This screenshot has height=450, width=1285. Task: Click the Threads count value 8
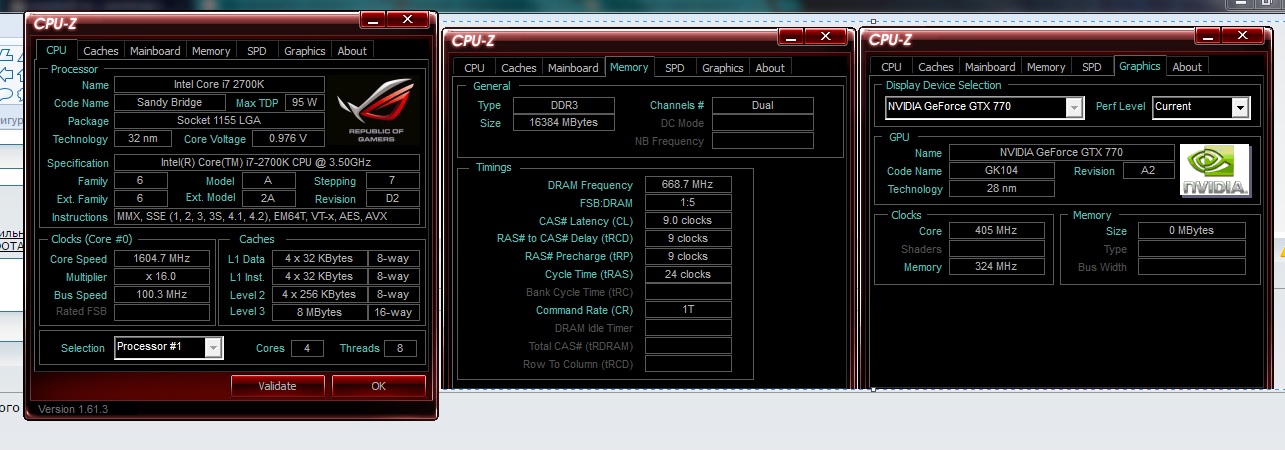(400, 348)
